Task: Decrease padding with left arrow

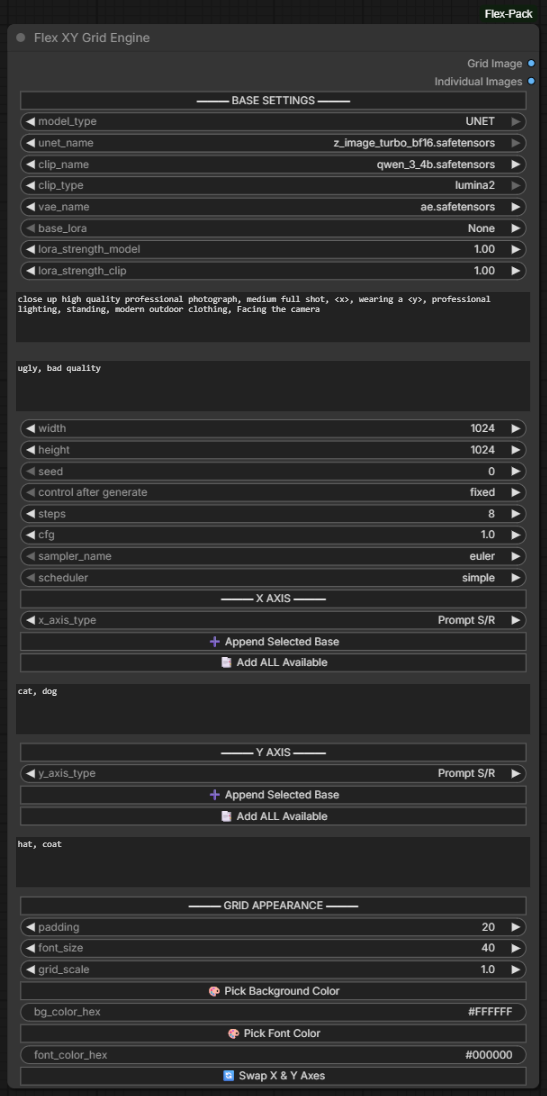Action: pos(30,927)
